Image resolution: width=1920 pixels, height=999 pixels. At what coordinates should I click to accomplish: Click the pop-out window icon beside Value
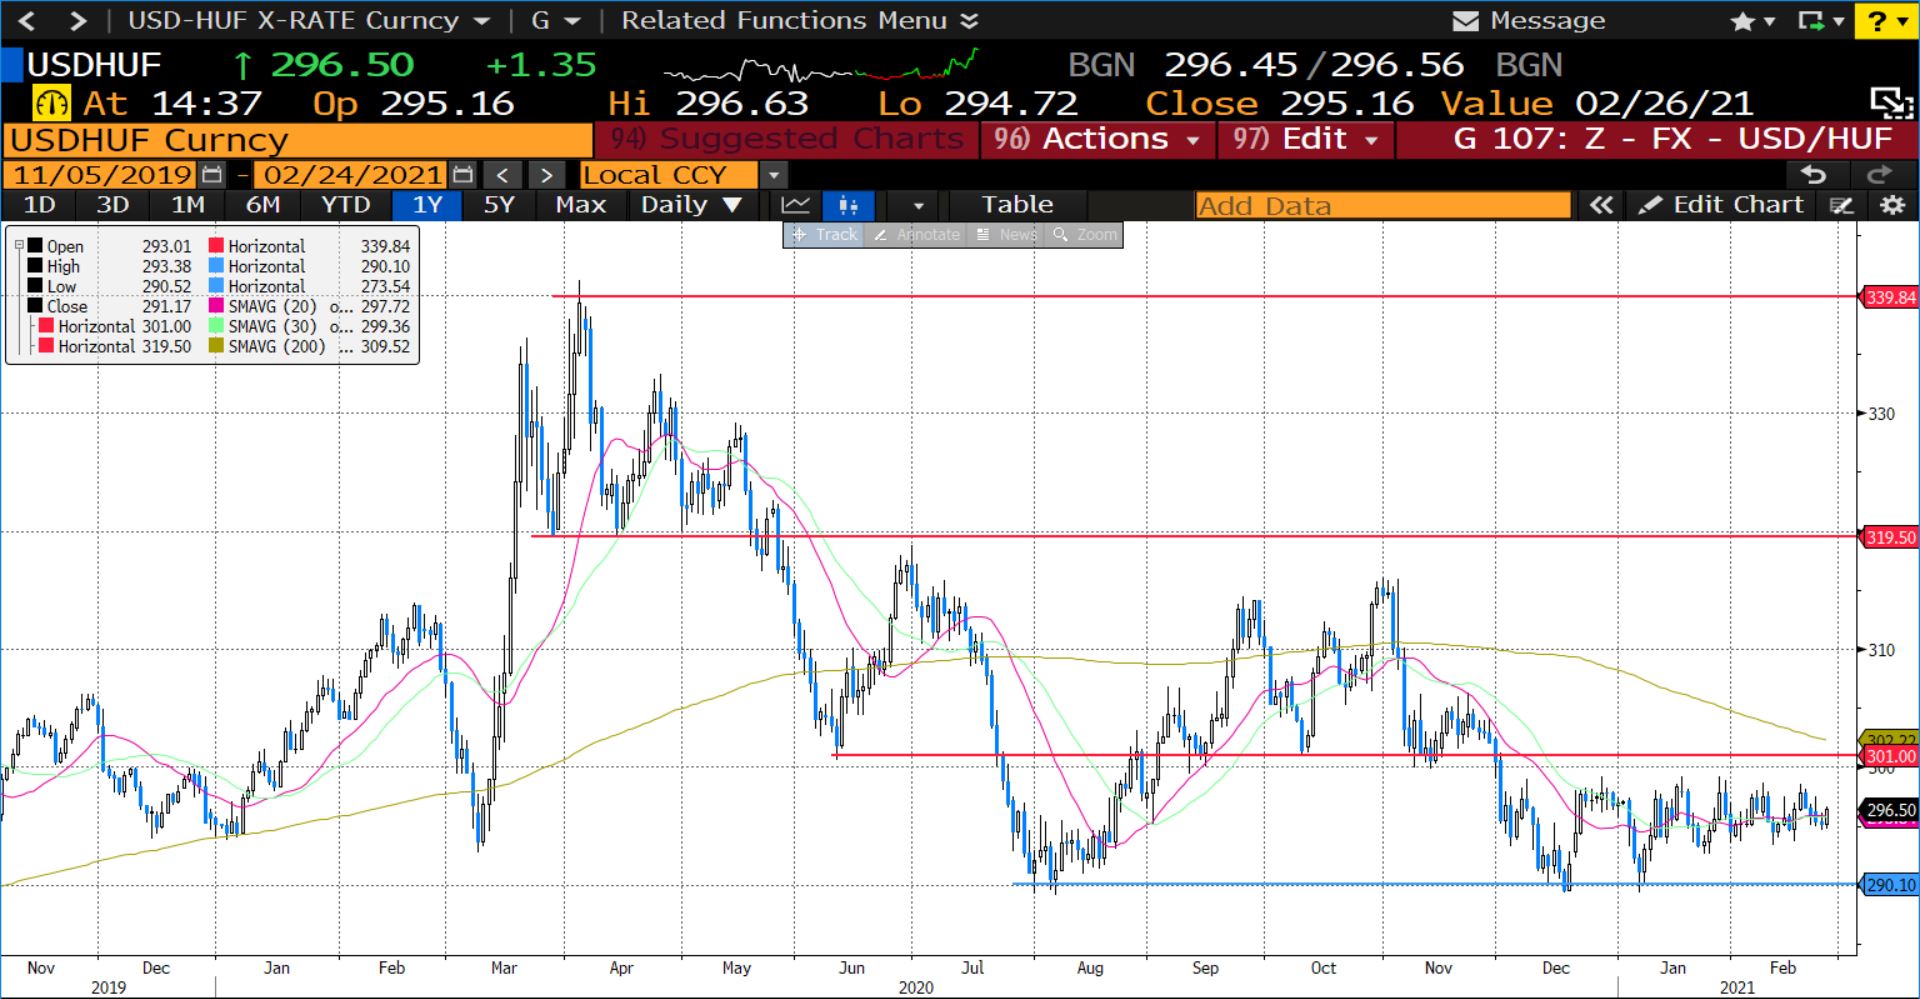1891,103
